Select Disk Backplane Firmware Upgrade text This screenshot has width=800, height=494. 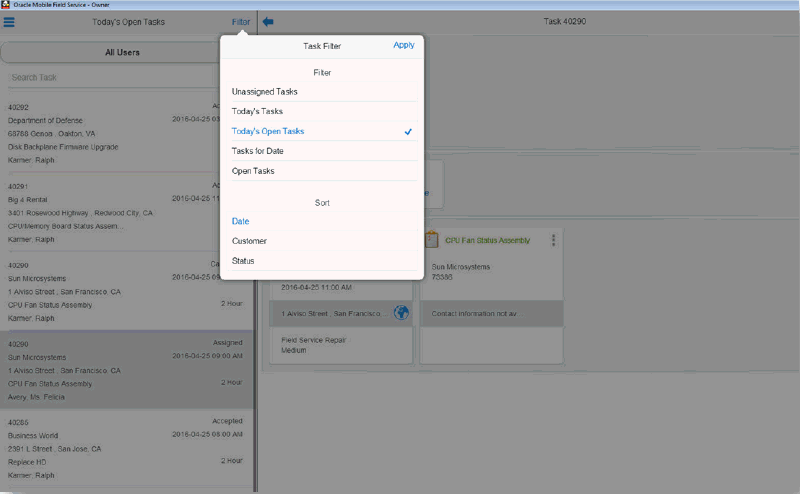tap(63, 147)
